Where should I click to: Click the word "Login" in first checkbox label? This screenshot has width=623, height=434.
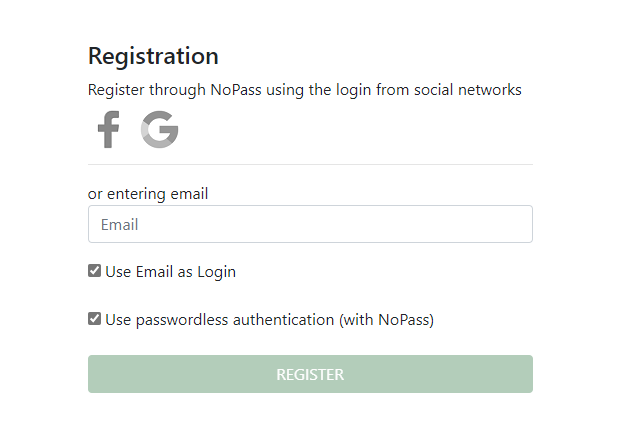click(216, 271)
